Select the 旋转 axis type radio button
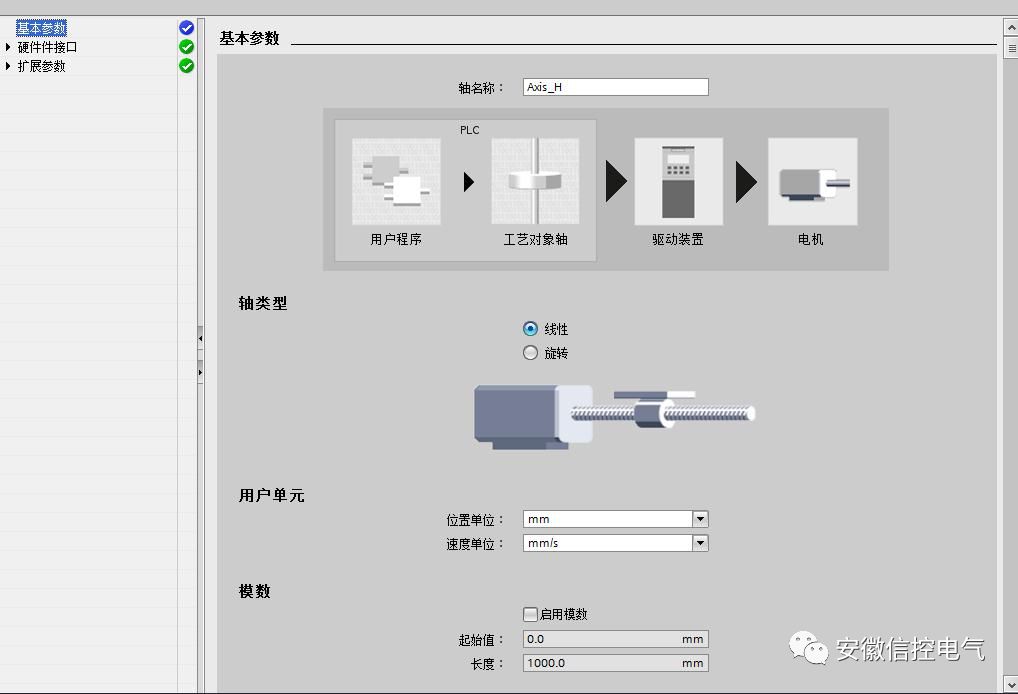Viewport: 1018px width, 694px height. coord(531,352)
